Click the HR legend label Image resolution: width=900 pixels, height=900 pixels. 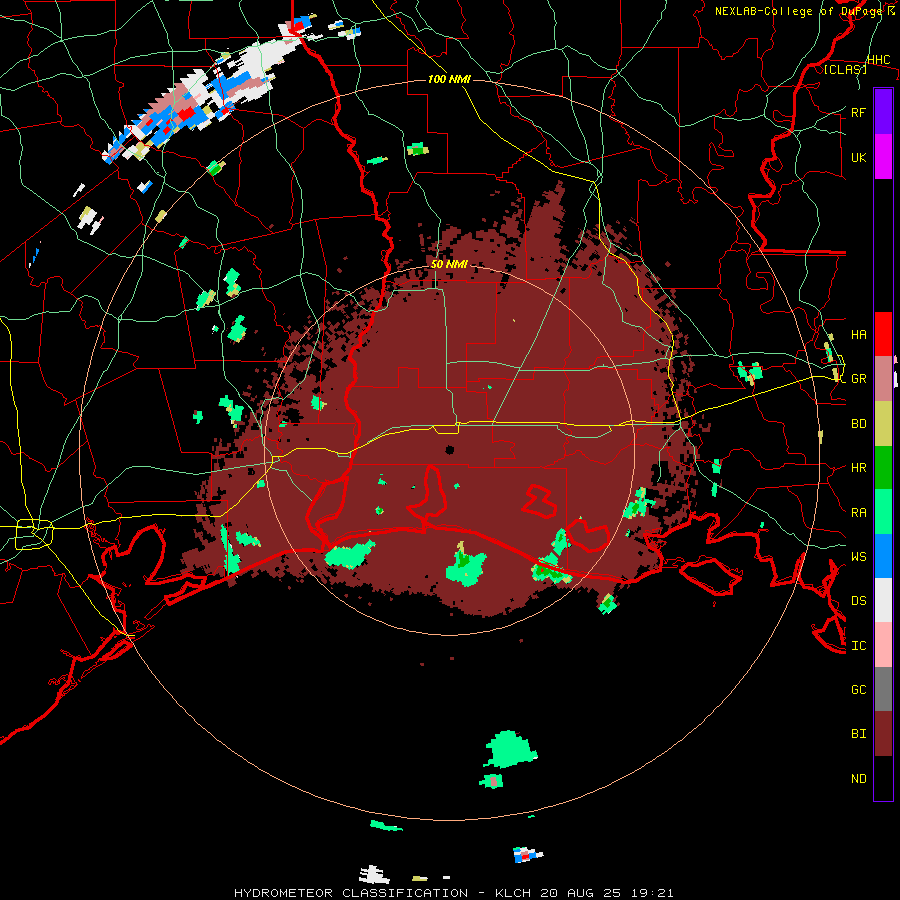(858, 468)
